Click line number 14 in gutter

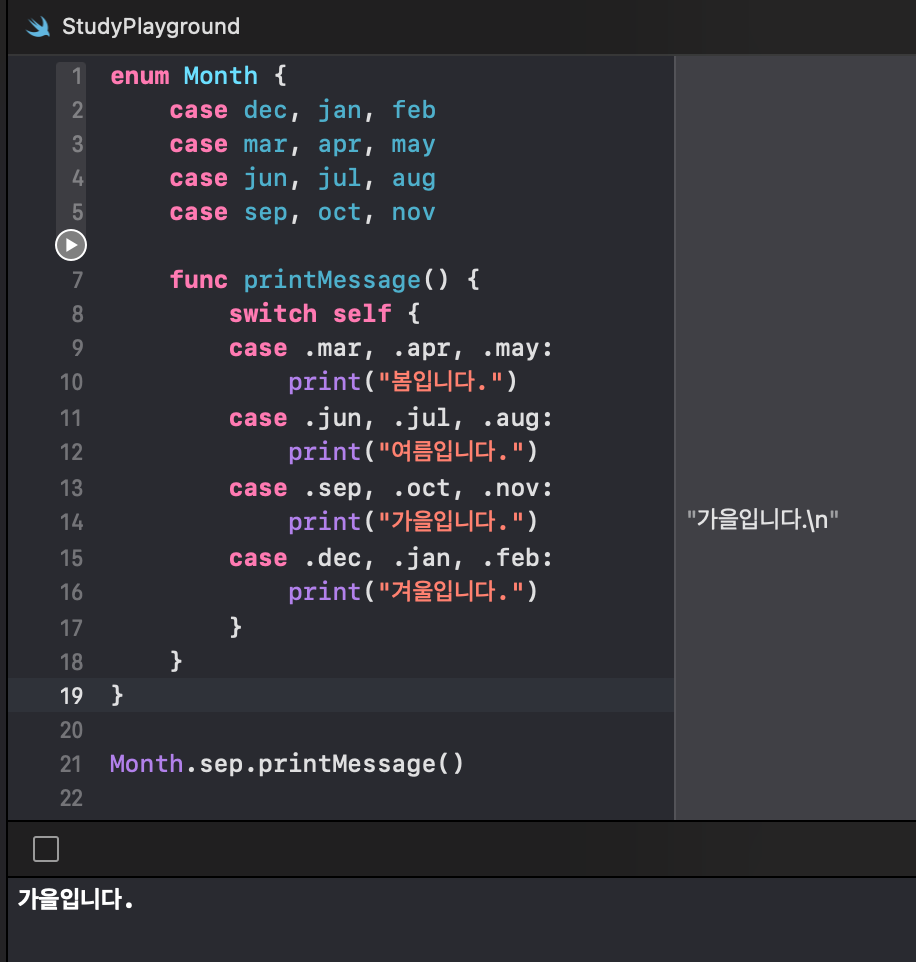tap(71, 522)
